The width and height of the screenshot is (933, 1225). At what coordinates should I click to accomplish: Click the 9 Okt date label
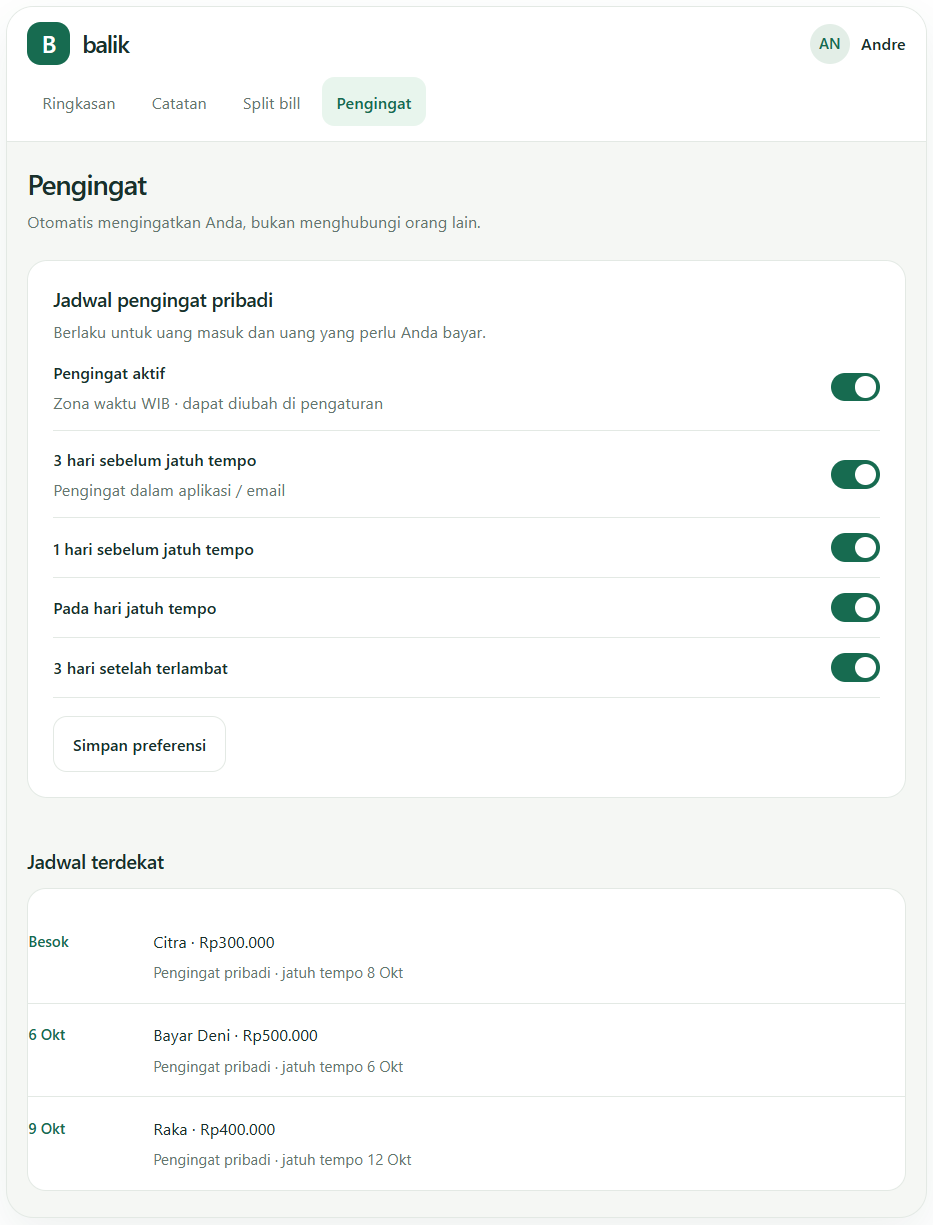pyautogui.click(x=47, y=1129)
